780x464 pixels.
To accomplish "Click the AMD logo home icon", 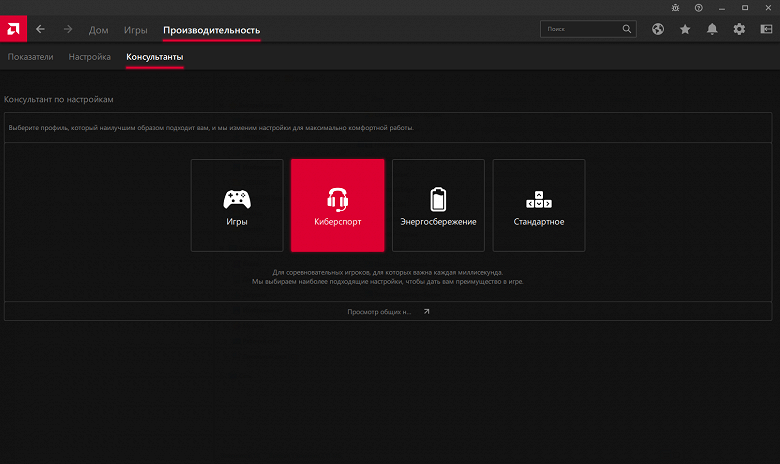I will [x=13, y=29].
